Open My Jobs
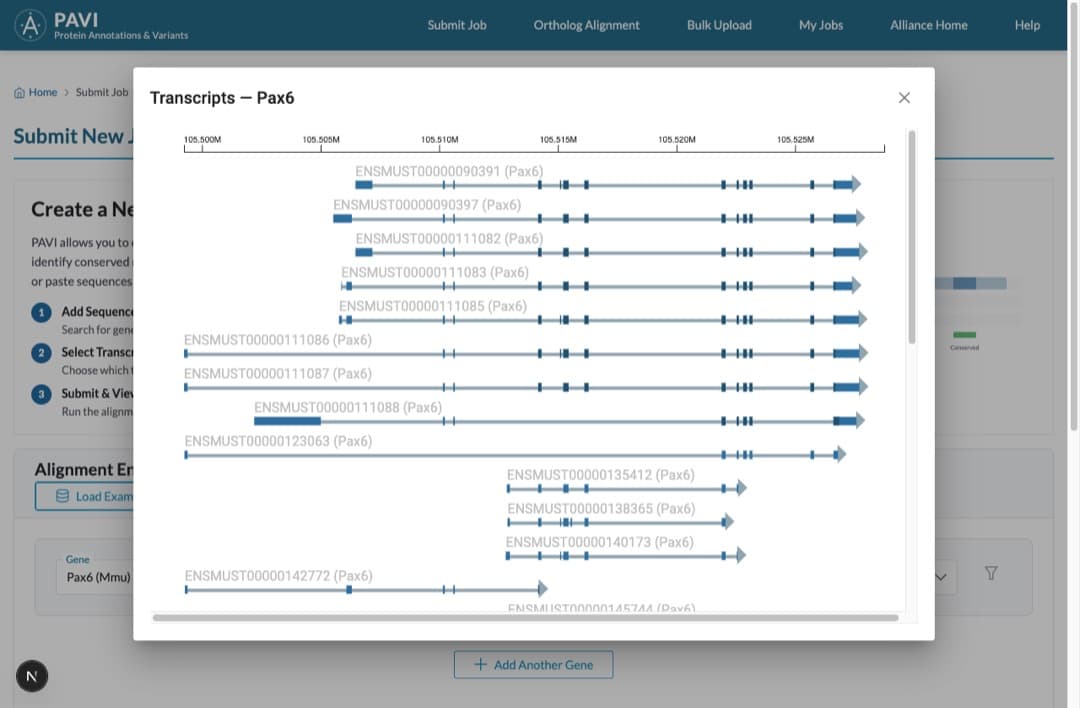 821,25
